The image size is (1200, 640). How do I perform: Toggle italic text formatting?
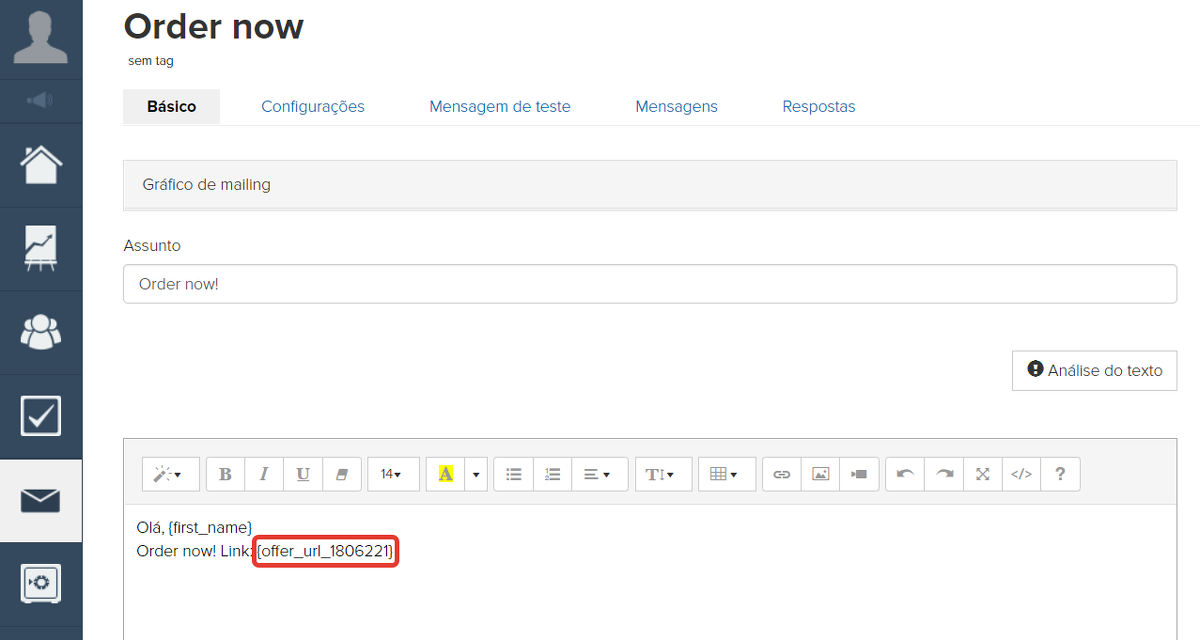click(x=264, y=474)
